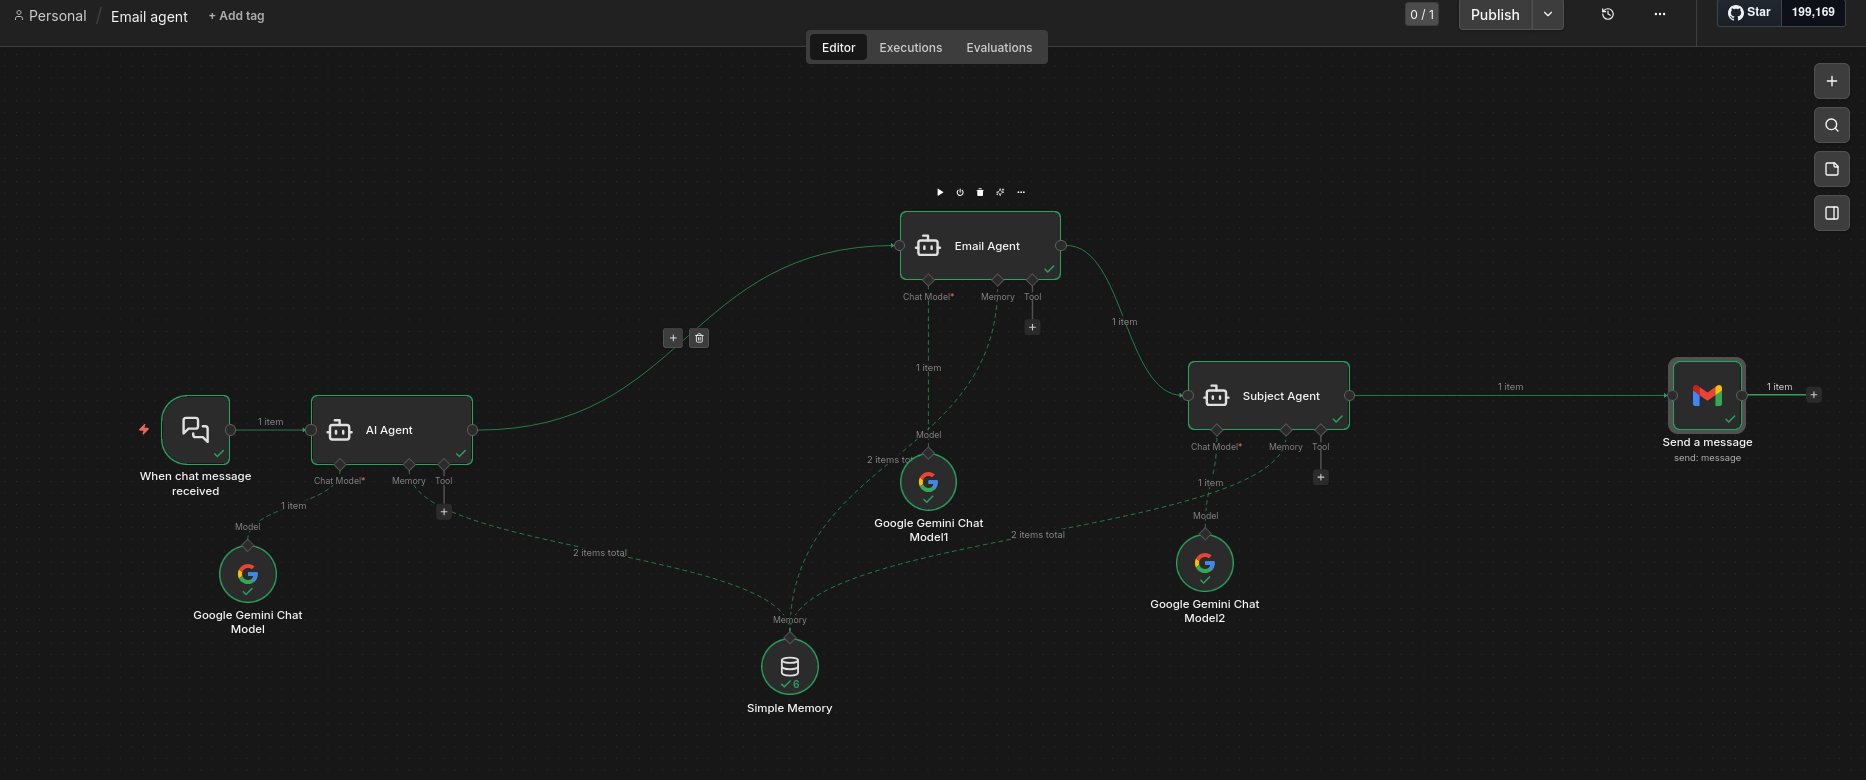Switch to the Executions tab
This screenshot has width=1866, height=780.
click(x=910, y=47)
